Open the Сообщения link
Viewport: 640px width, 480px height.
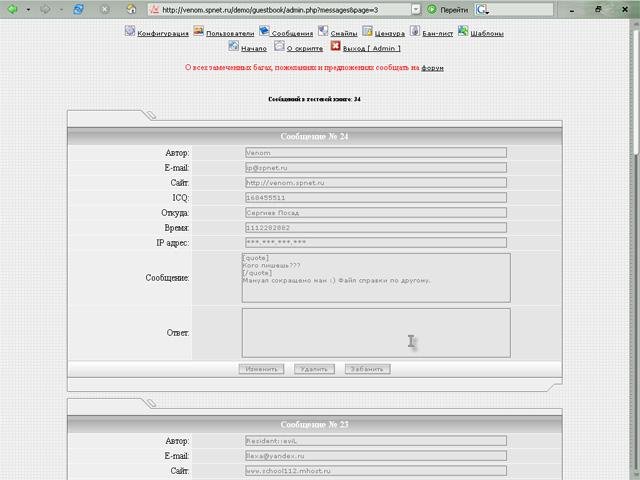[x=292, y=33]
